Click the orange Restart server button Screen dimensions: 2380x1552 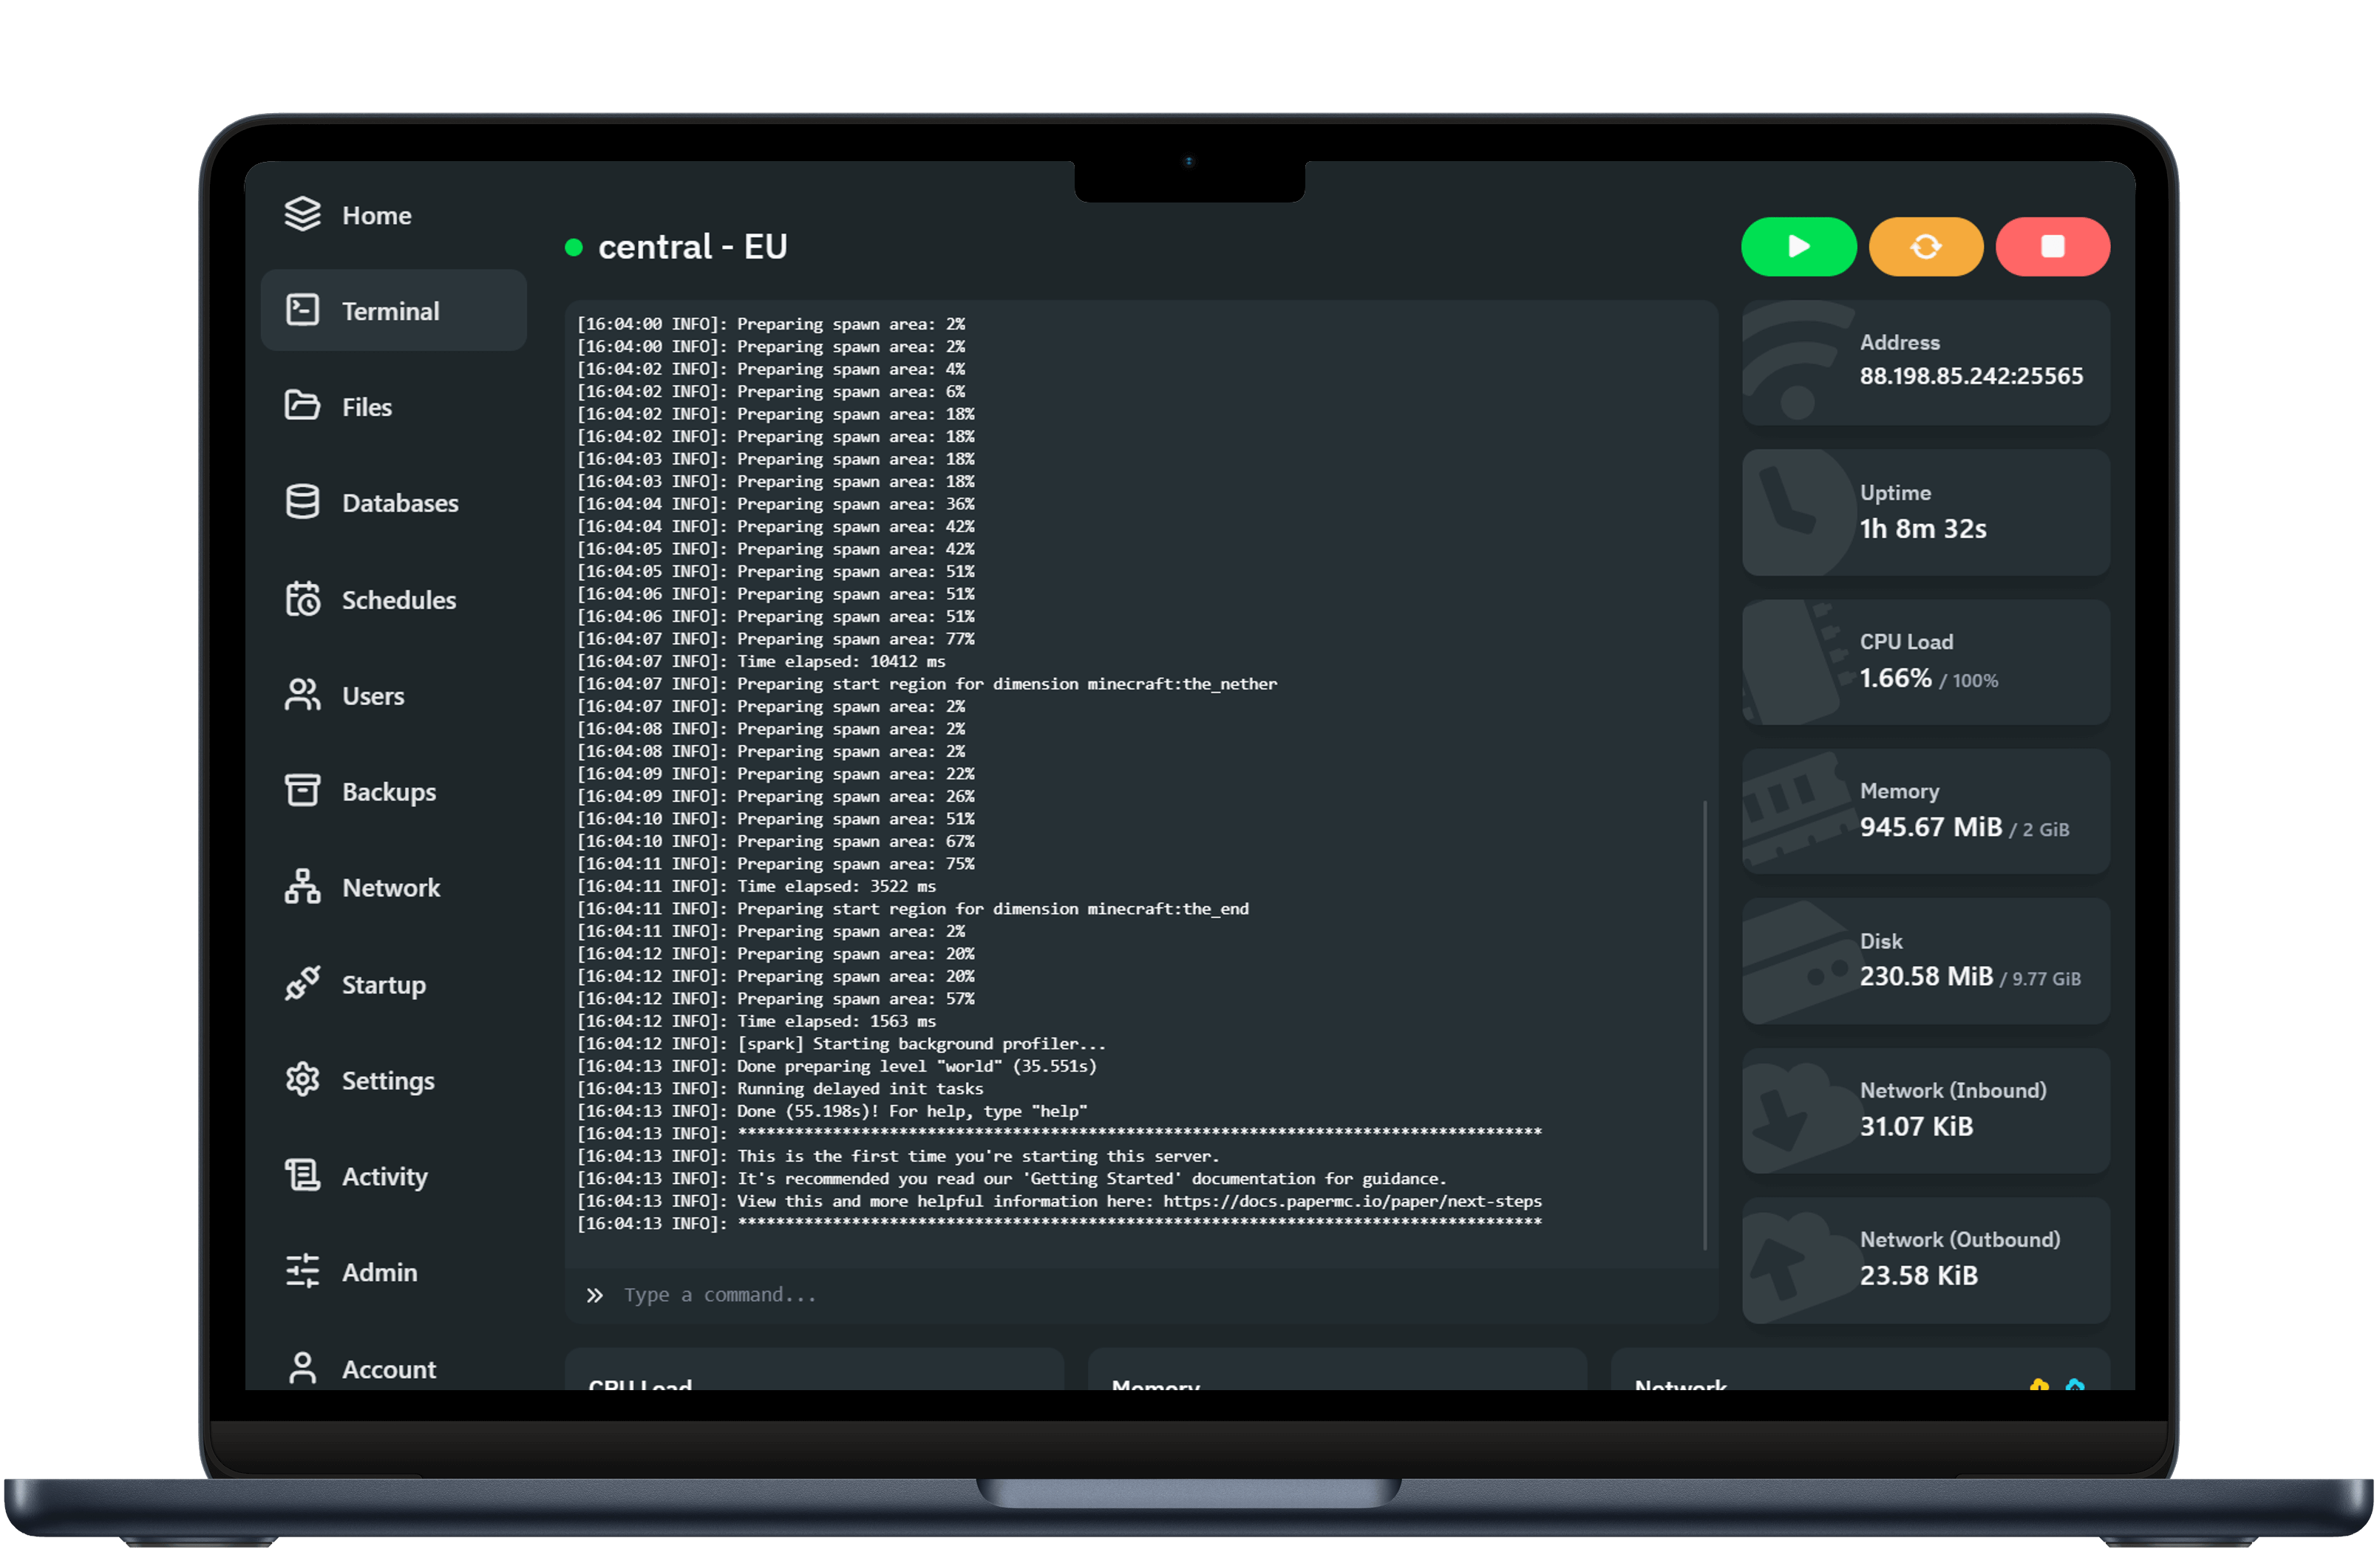point(1927,245)
